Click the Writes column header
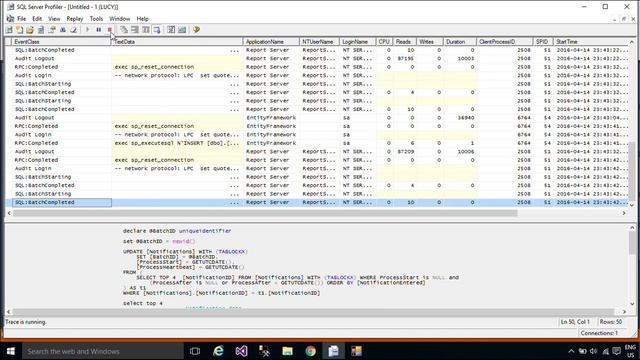This screenshot has width=640, height=360. click(x=429, y=42)
